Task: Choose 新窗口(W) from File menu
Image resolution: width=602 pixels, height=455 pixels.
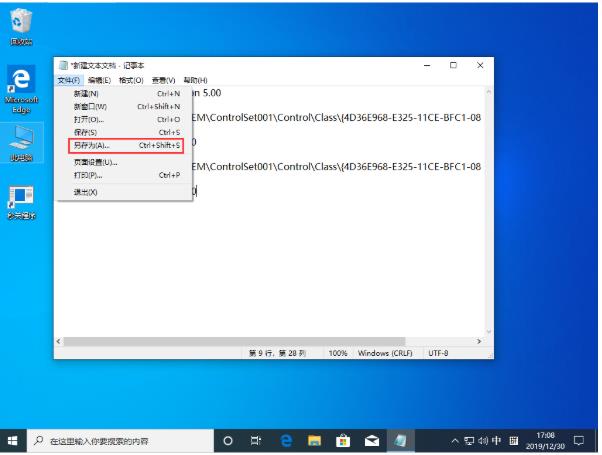Action: (x=124, y=107)
